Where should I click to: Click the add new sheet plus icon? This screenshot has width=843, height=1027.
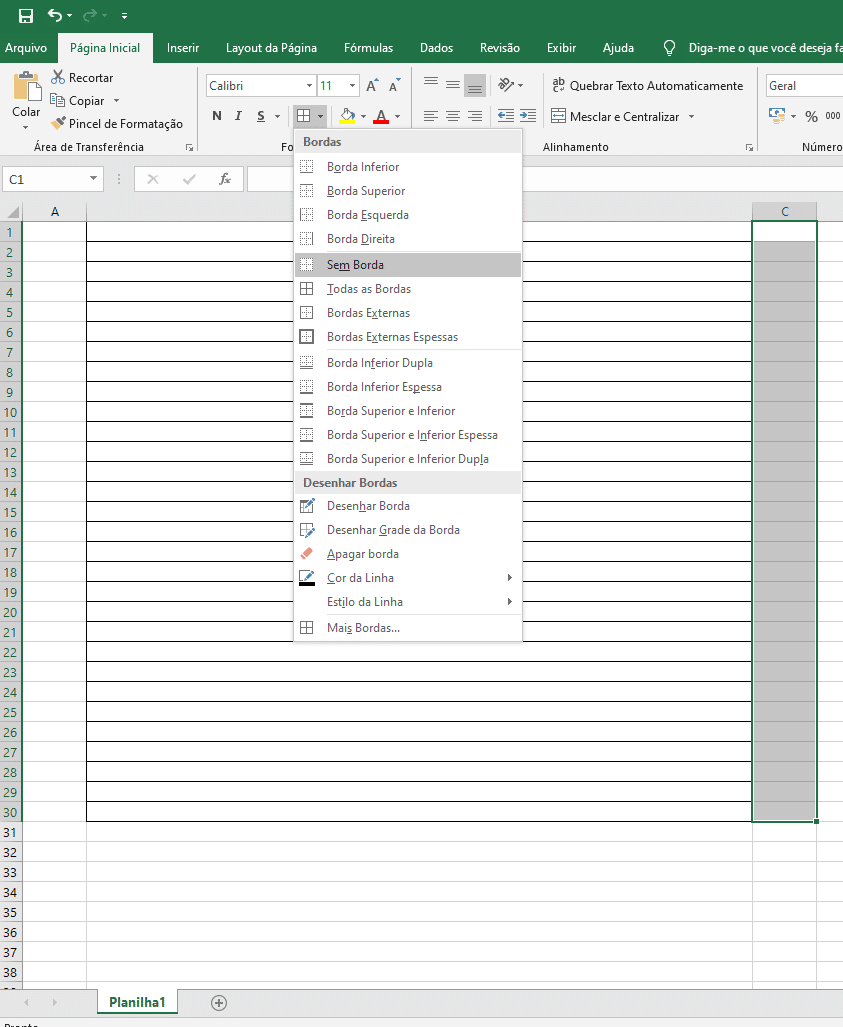point(219,1003)
